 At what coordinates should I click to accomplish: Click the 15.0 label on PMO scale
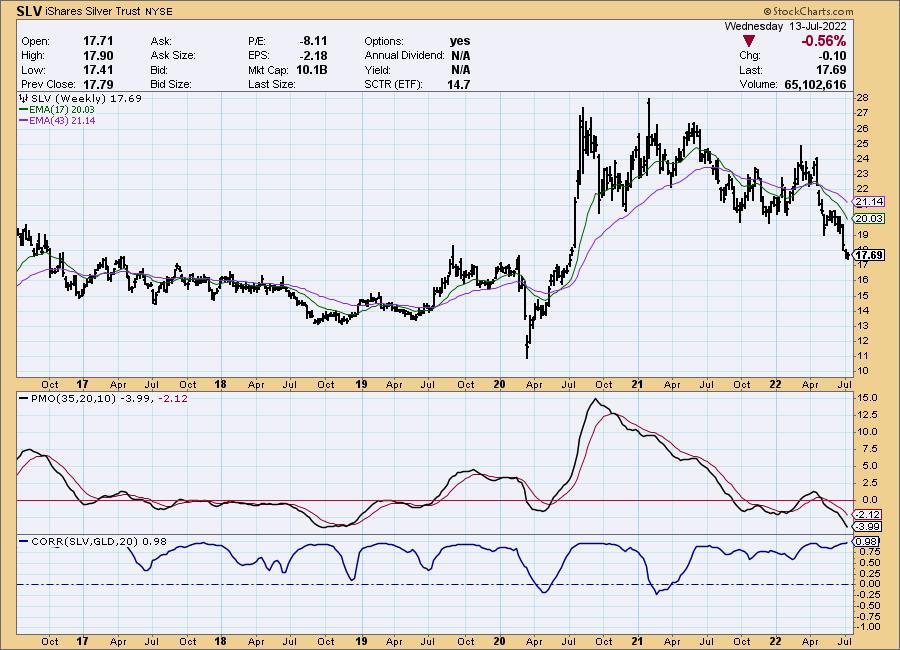click(867, 397)
